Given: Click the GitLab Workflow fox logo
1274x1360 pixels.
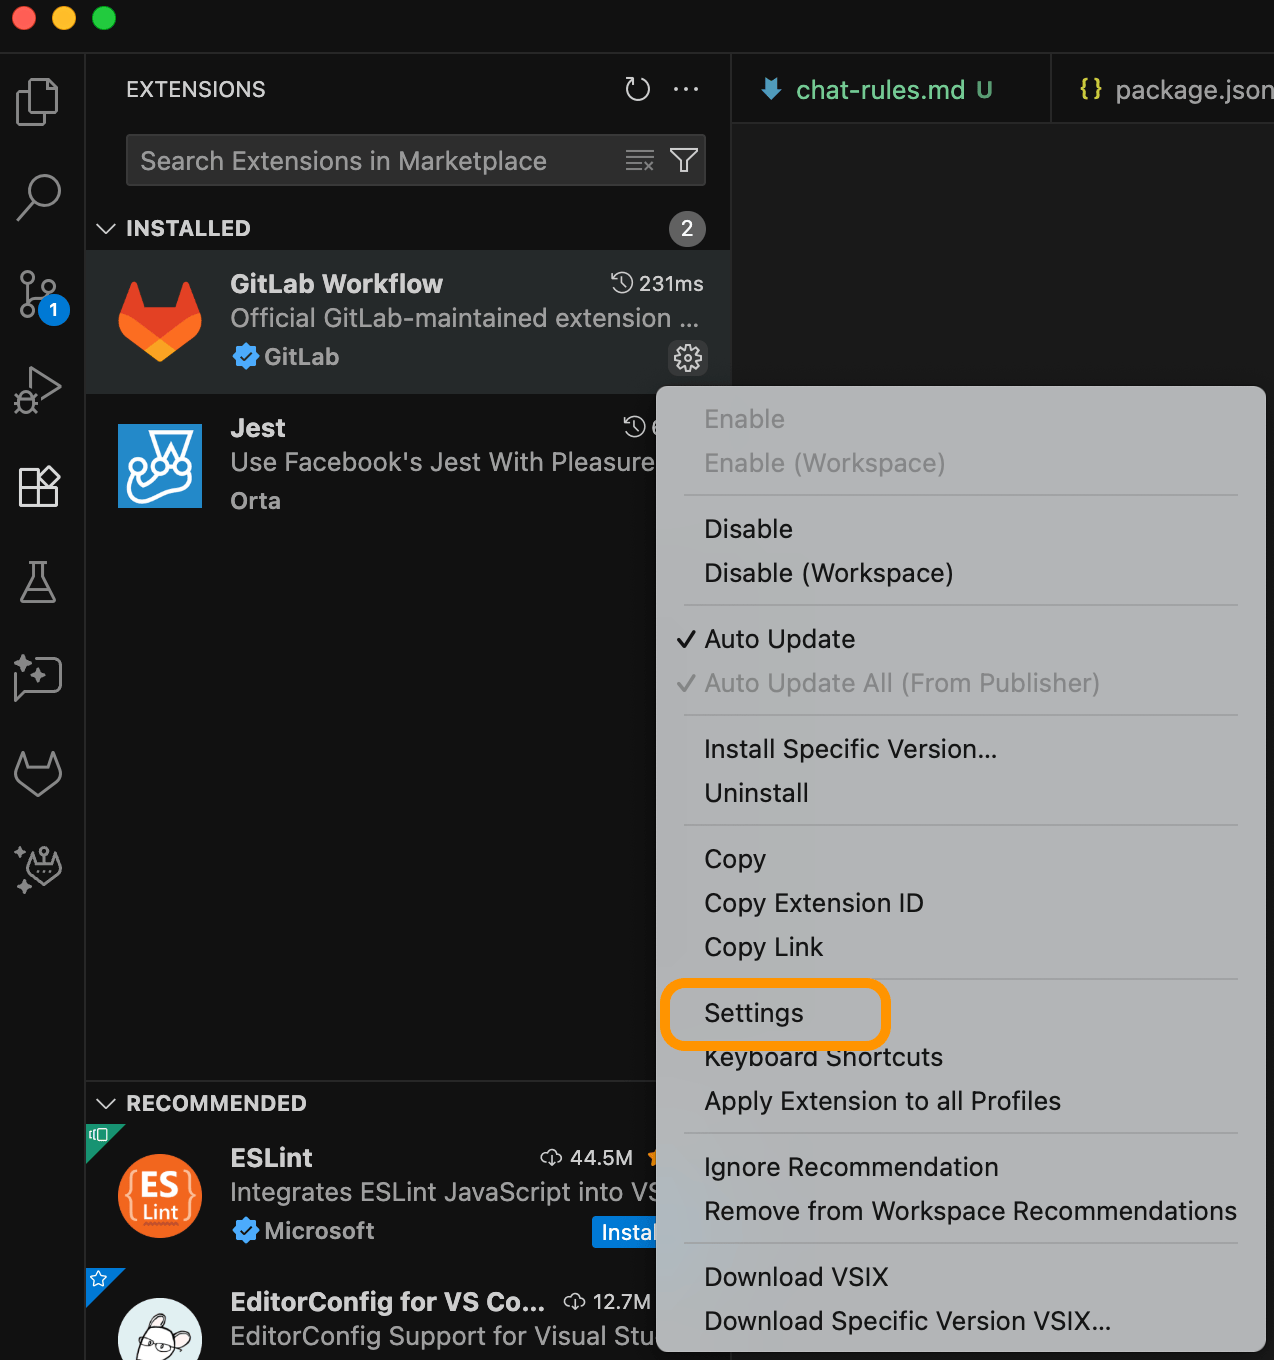Looking at the screenshot, I should point(160,321).
